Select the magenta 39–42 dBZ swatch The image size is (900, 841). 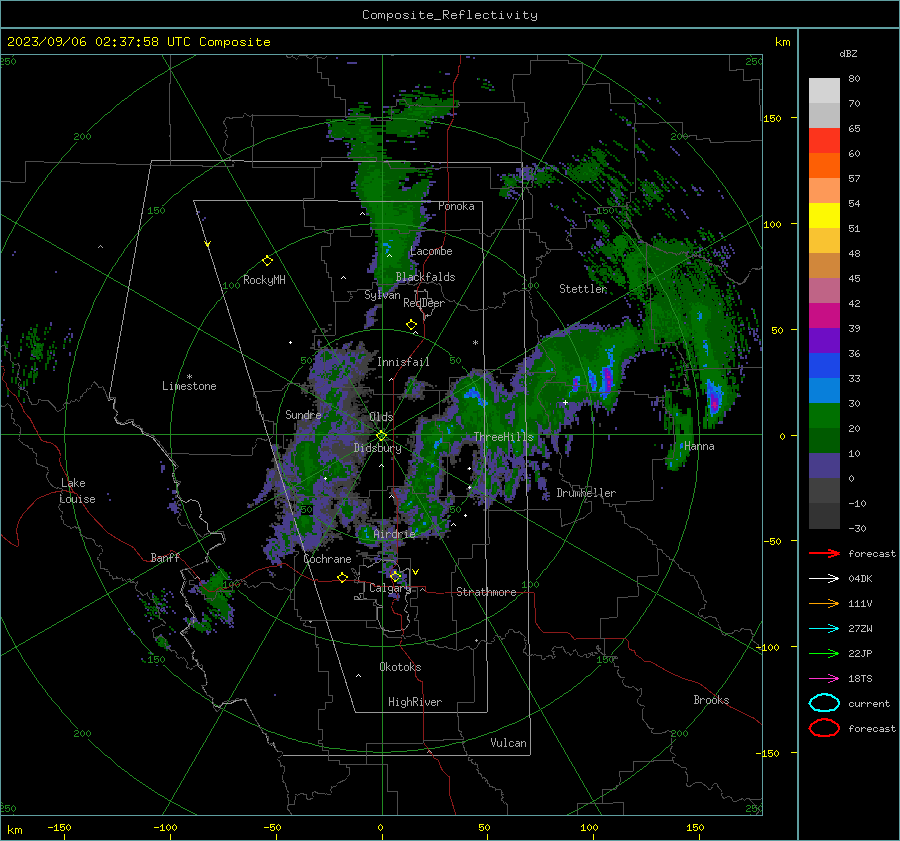[824, 316]
